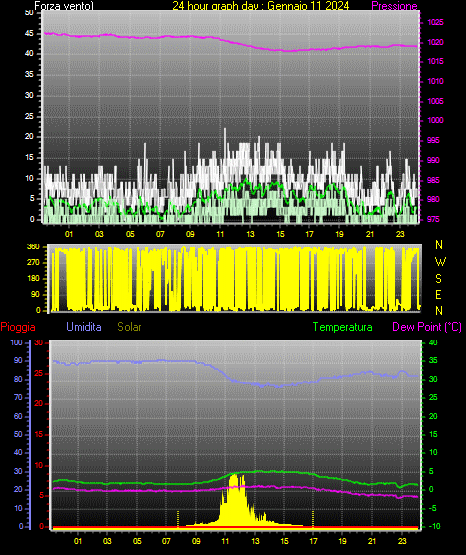Click the 'Solar' legend label
Screen dimensions: 466x555
129,327
